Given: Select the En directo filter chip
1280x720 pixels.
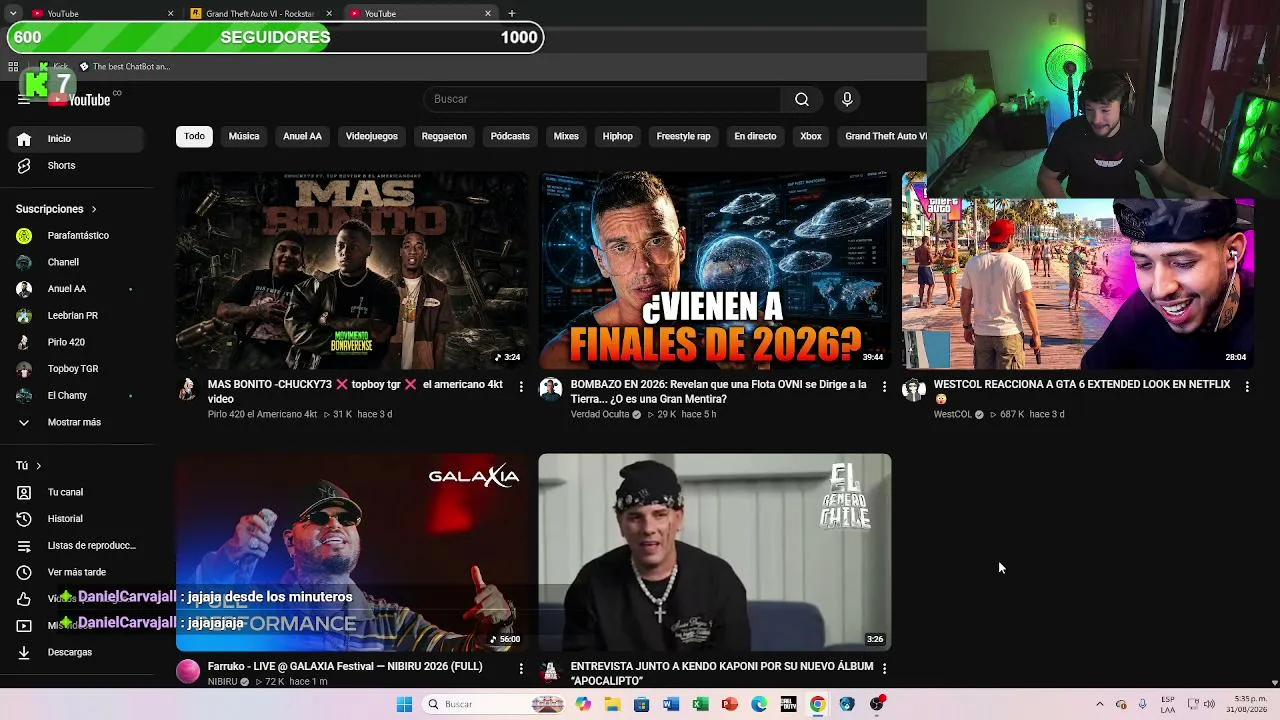Looking at the screenshot, I should (755, 136).
